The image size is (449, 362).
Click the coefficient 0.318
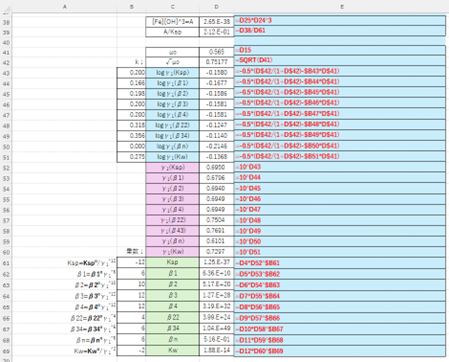(131, 125)
